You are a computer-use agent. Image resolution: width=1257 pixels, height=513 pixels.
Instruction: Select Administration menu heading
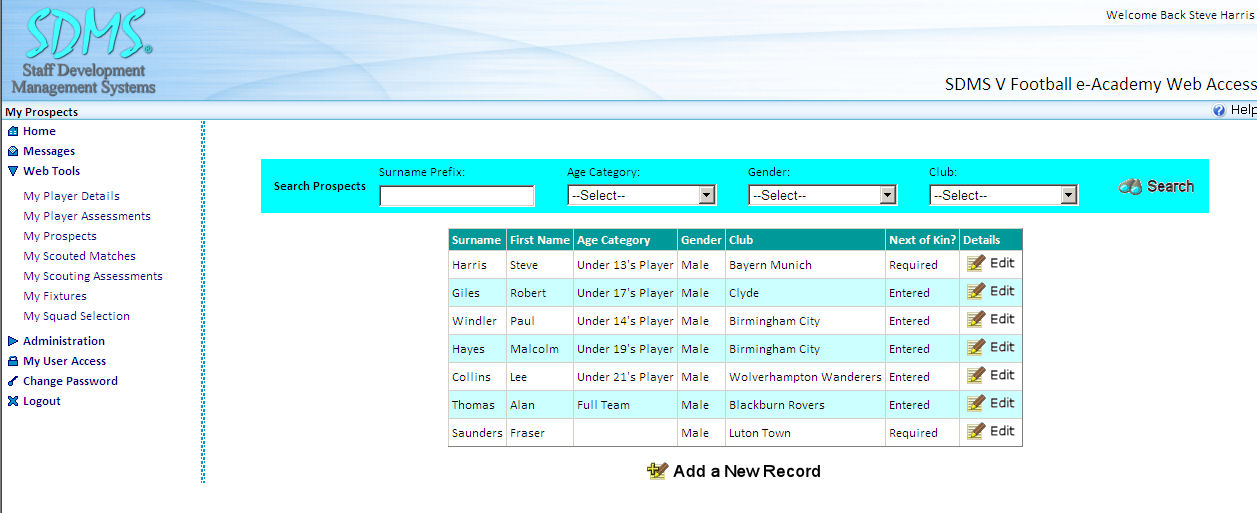point(64,341)
